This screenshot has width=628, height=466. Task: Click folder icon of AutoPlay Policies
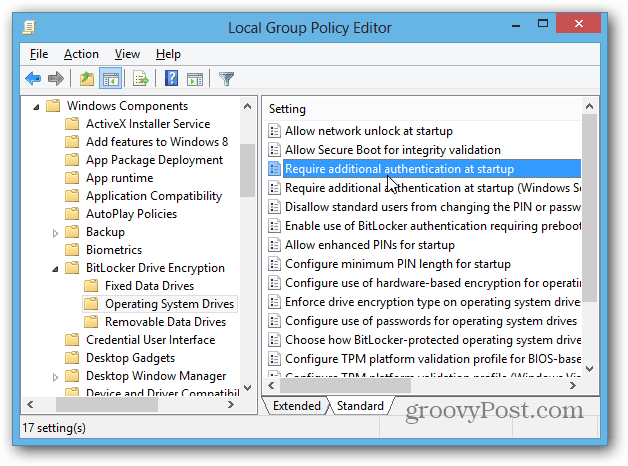coord(72,214)
